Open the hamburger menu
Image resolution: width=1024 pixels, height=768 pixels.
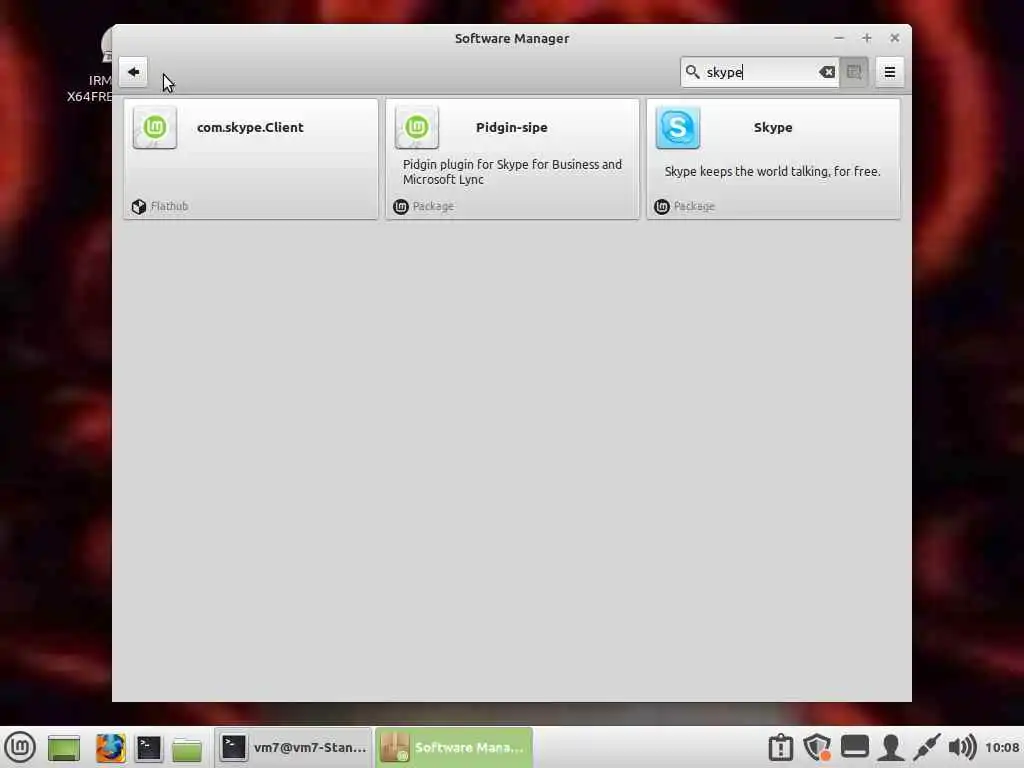click(x=889, y=72)
